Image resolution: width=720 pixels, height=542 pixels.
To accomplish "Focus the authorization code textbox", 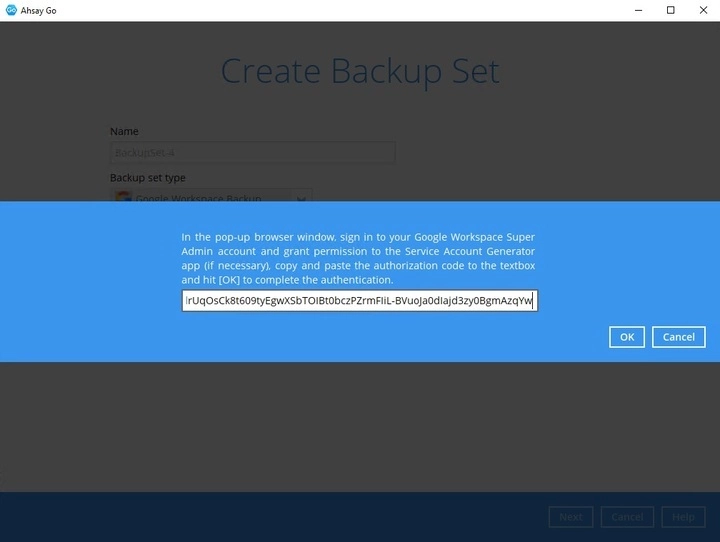I will click(360, 300).
